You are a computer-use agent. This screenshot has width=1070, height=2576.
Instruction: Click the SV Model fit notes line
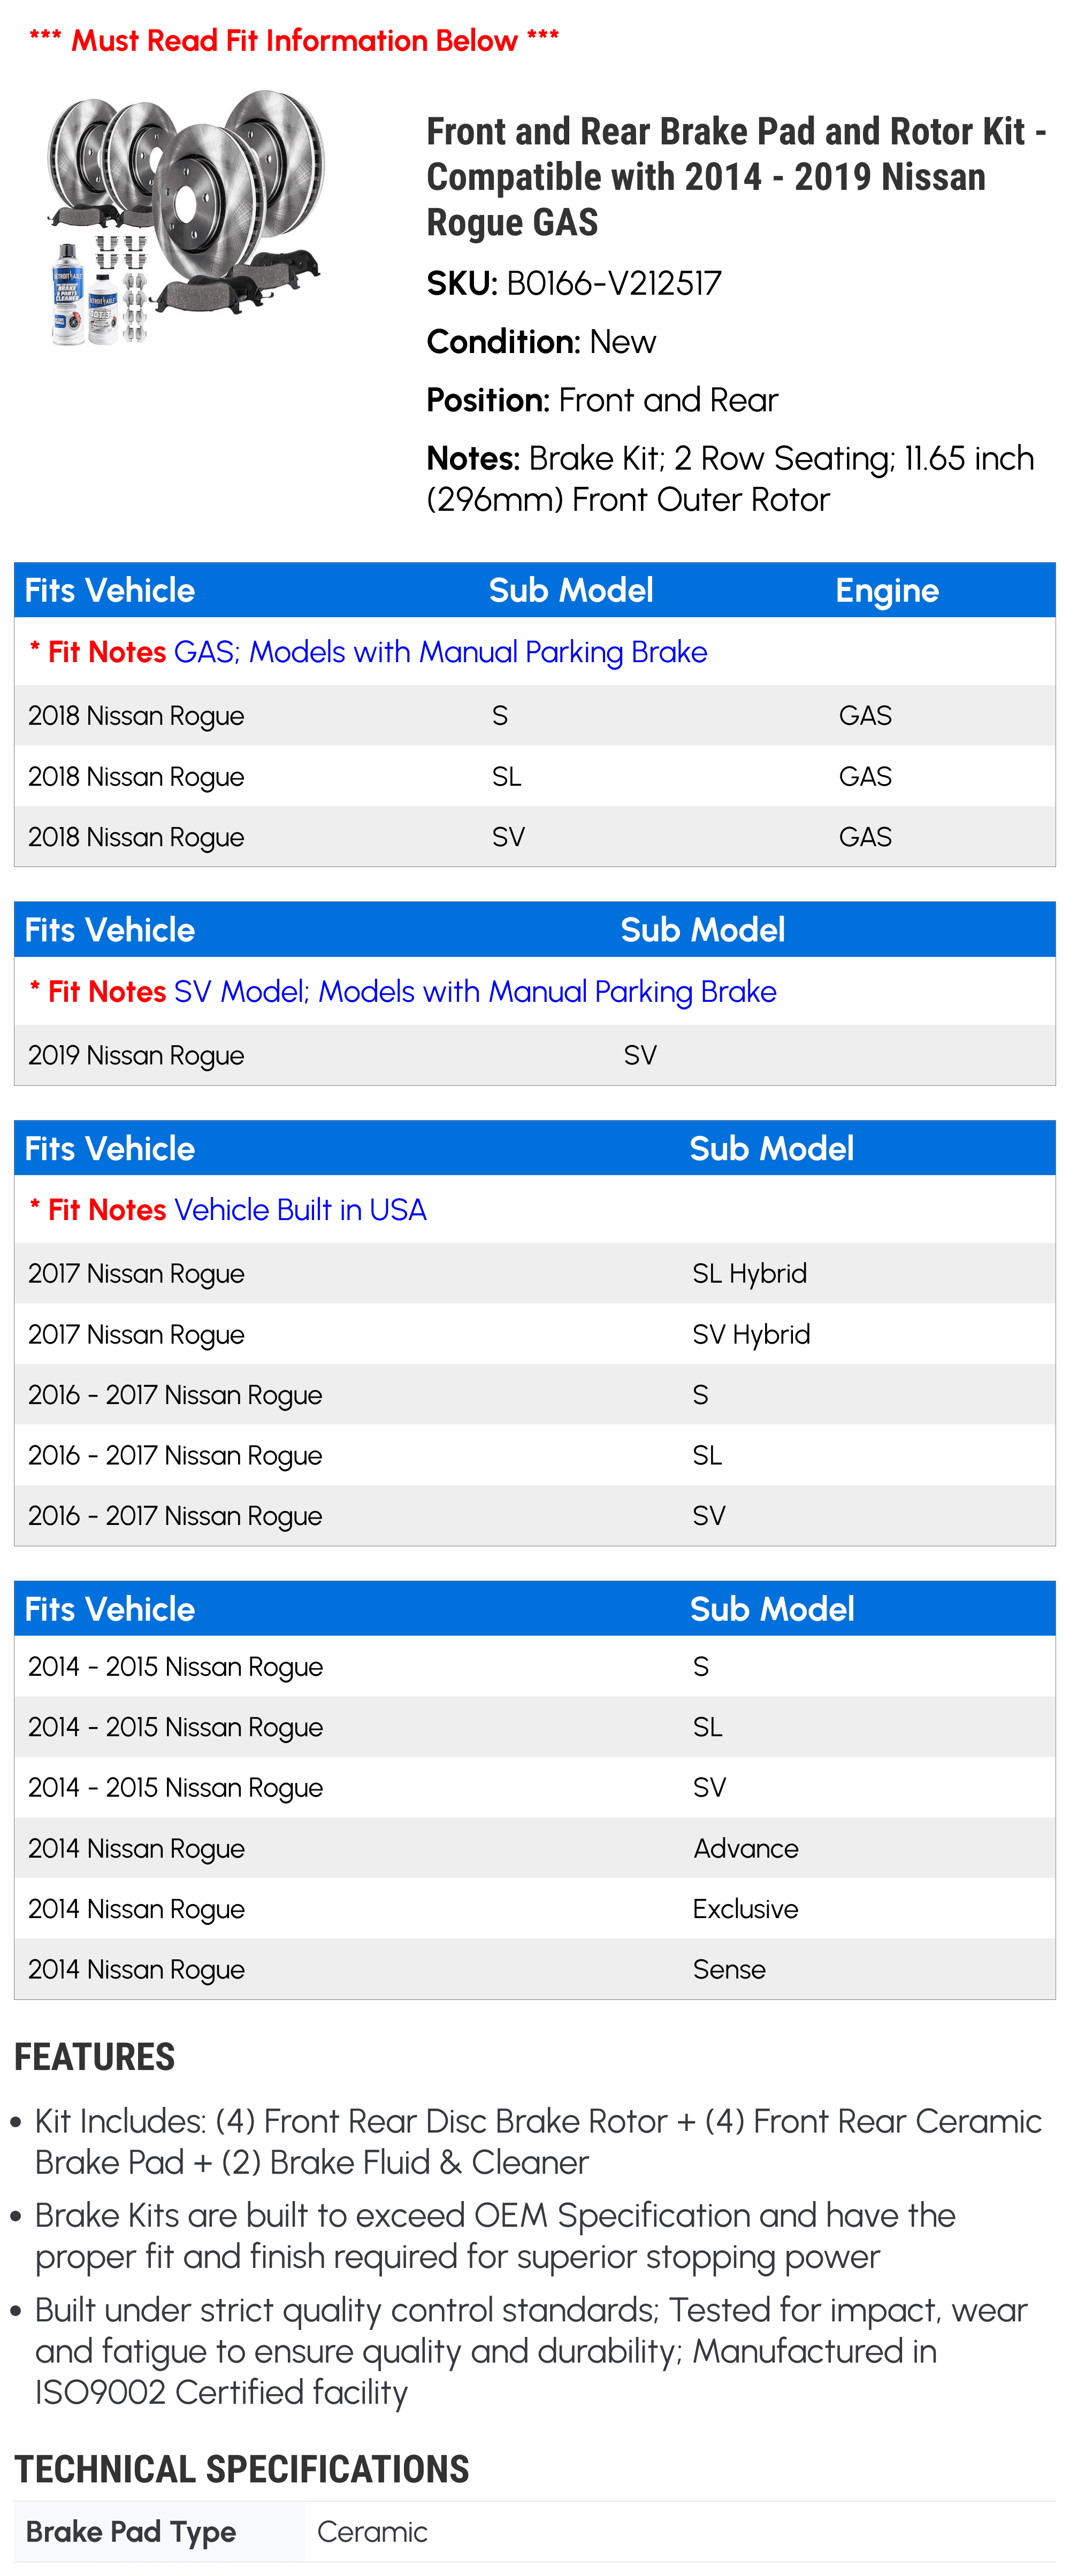(403, 991)
